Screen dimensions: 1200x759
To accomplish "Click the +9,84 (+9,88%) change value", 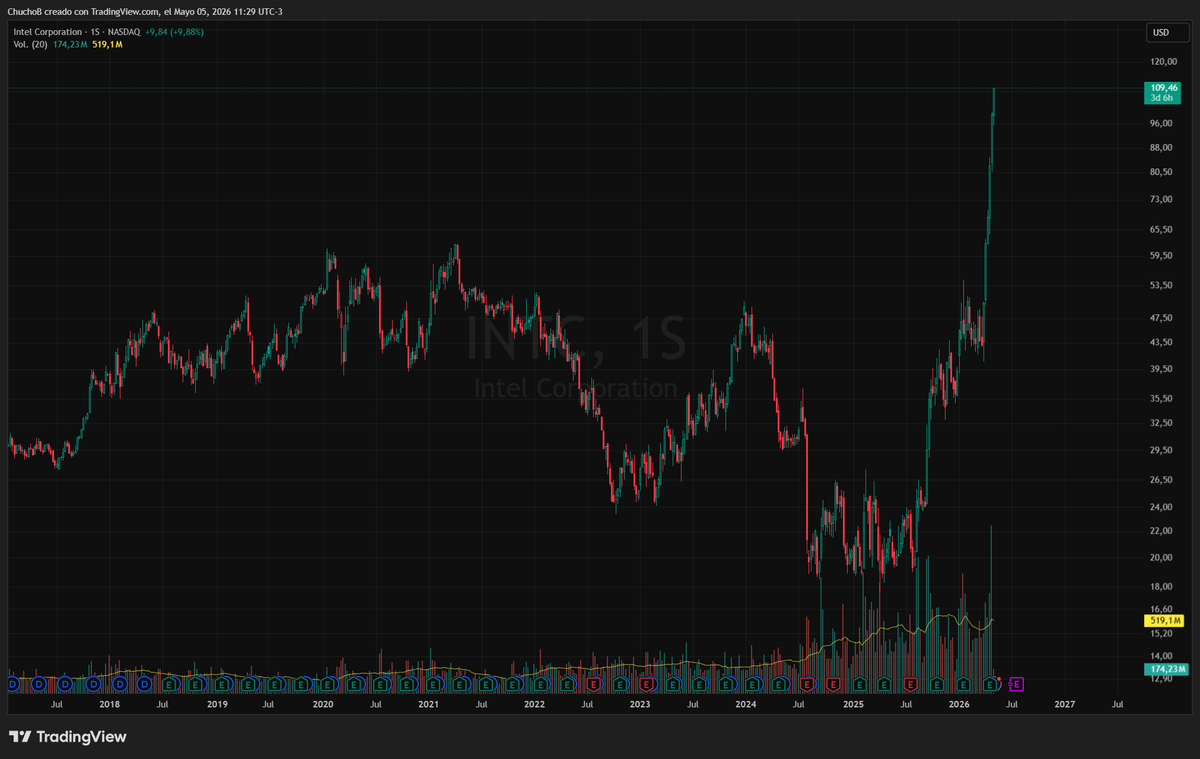I will (x=174, y=32).
